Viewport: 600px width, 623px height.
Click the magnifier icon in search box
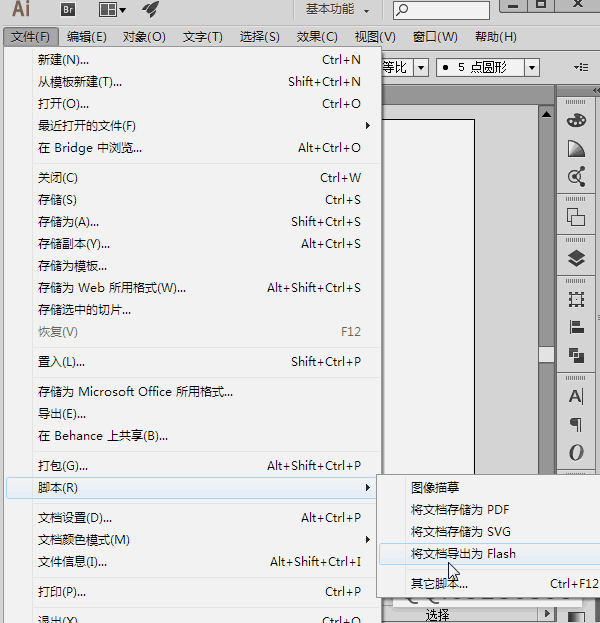point(402,9)
